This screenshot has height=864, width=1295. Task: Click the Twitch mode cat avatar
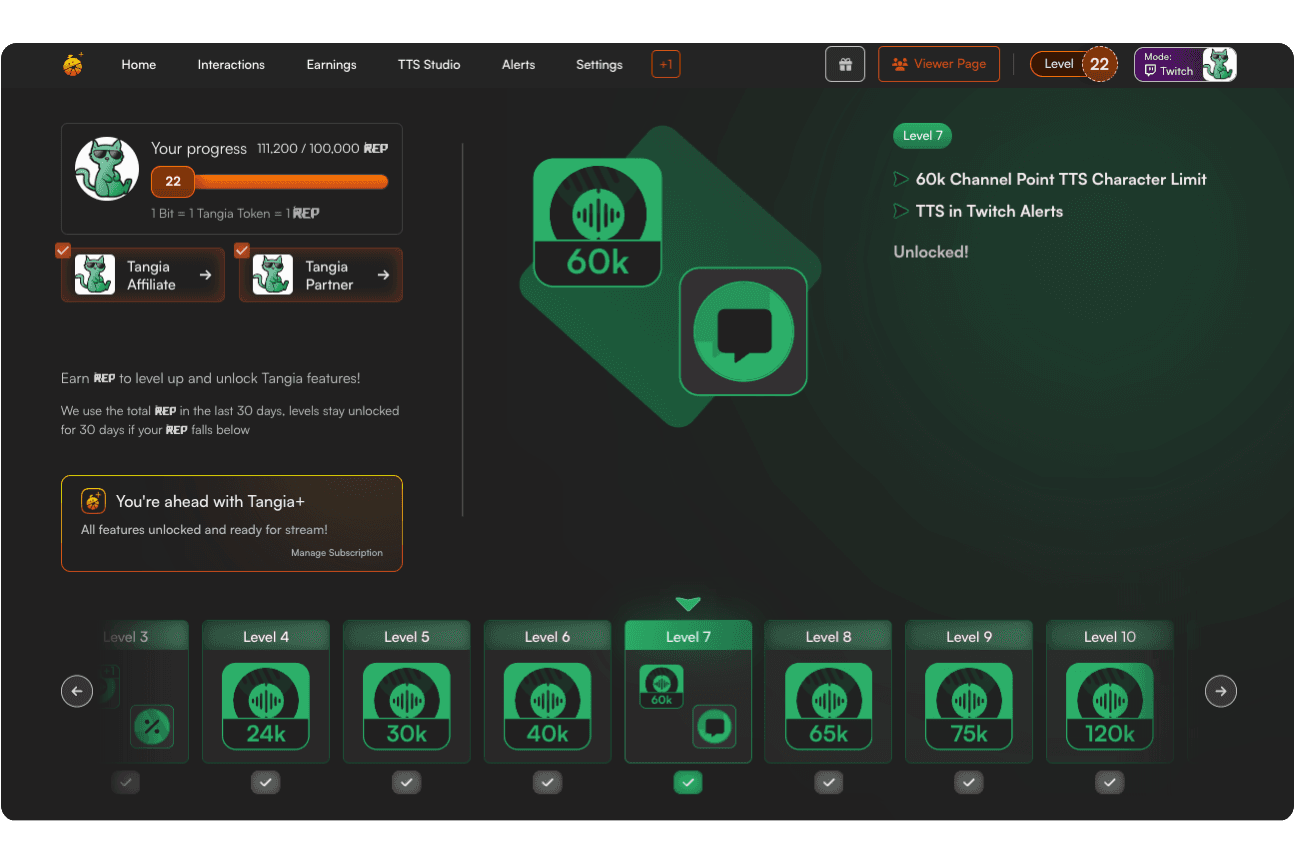click(x=1219, y=64)
